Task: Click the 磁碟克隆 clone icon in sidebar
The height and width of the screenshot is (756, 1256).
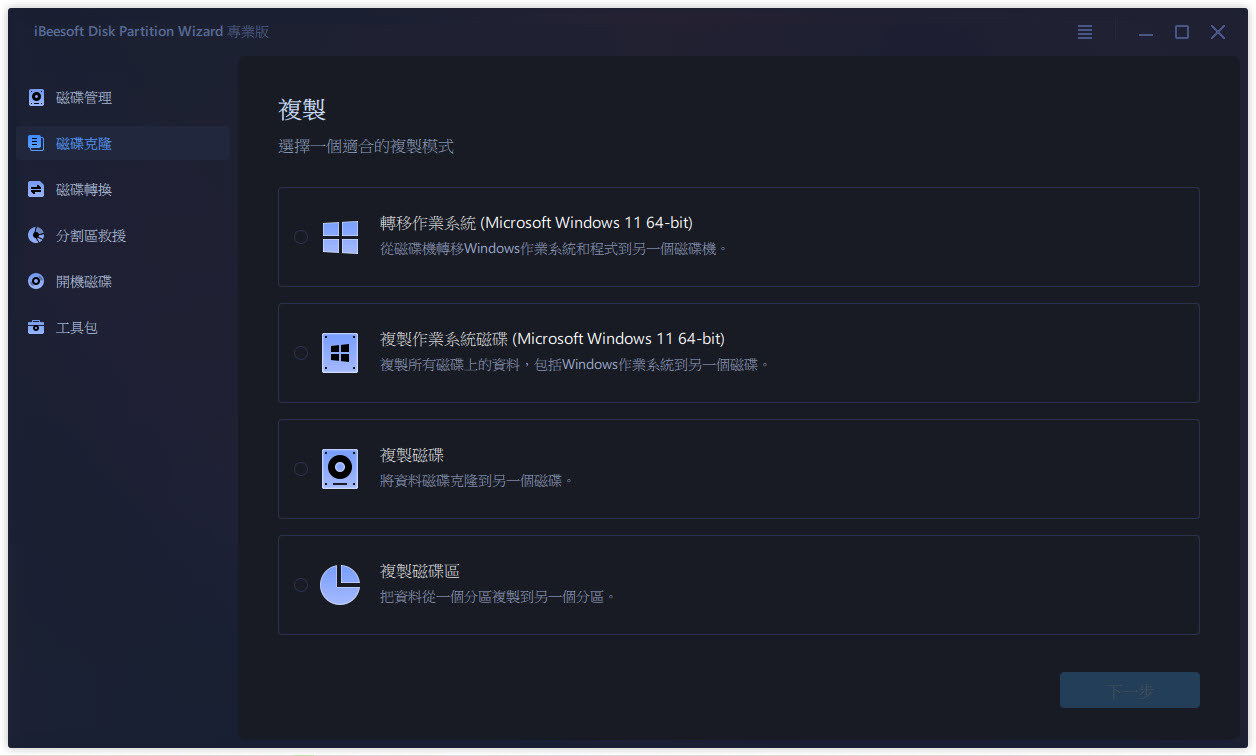Action: click(x=36, y=143)
